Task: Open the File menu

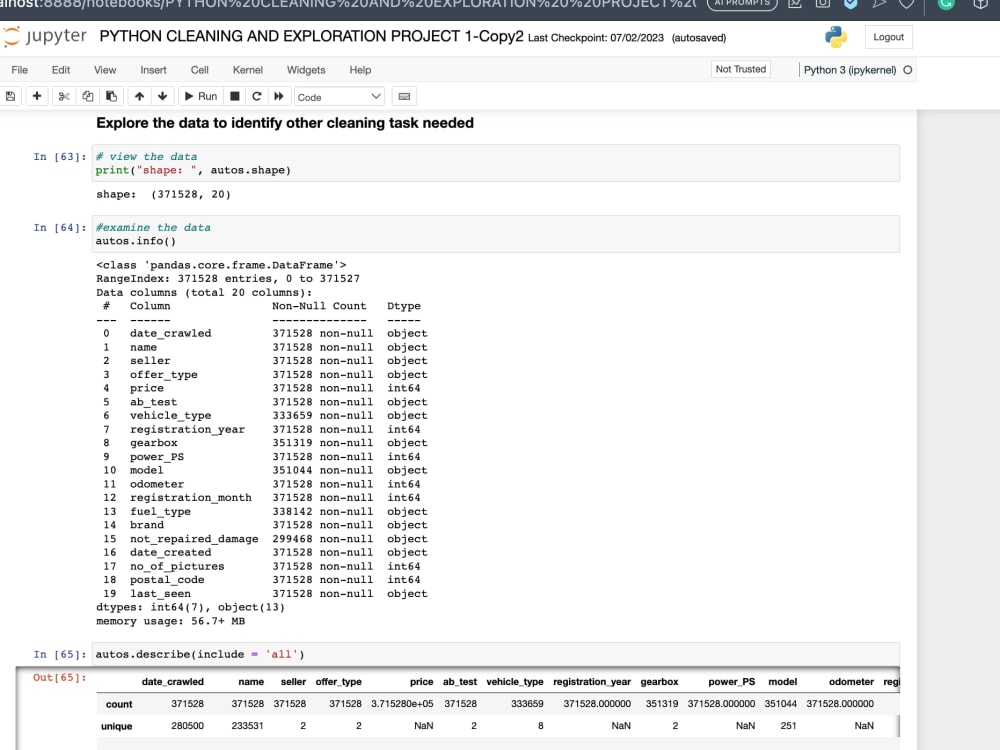Action: click(x=18, y=70)
